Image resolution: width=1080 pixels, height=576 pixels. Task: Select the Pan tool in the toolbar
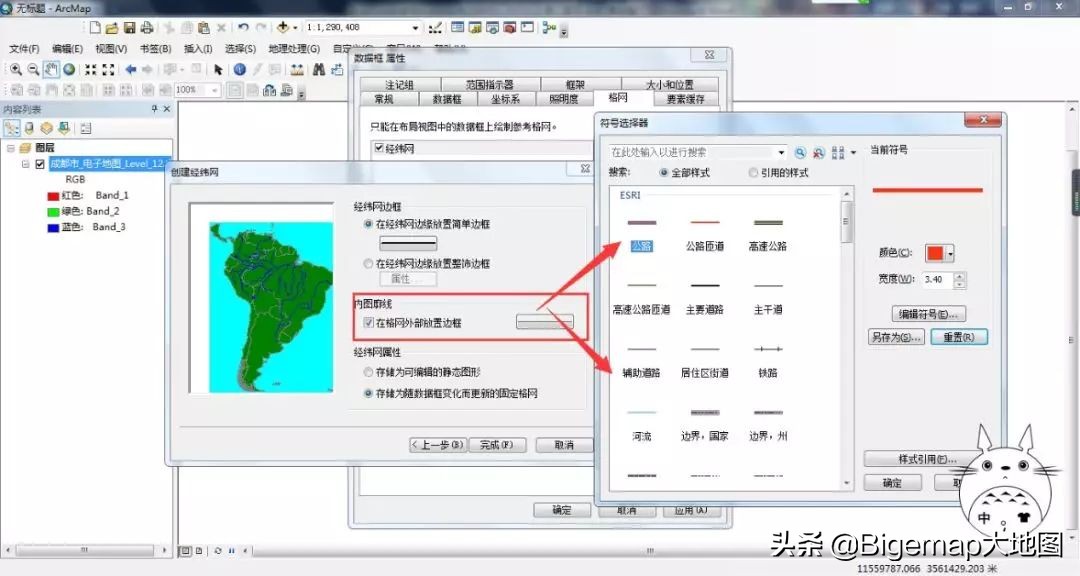(50, 69)
